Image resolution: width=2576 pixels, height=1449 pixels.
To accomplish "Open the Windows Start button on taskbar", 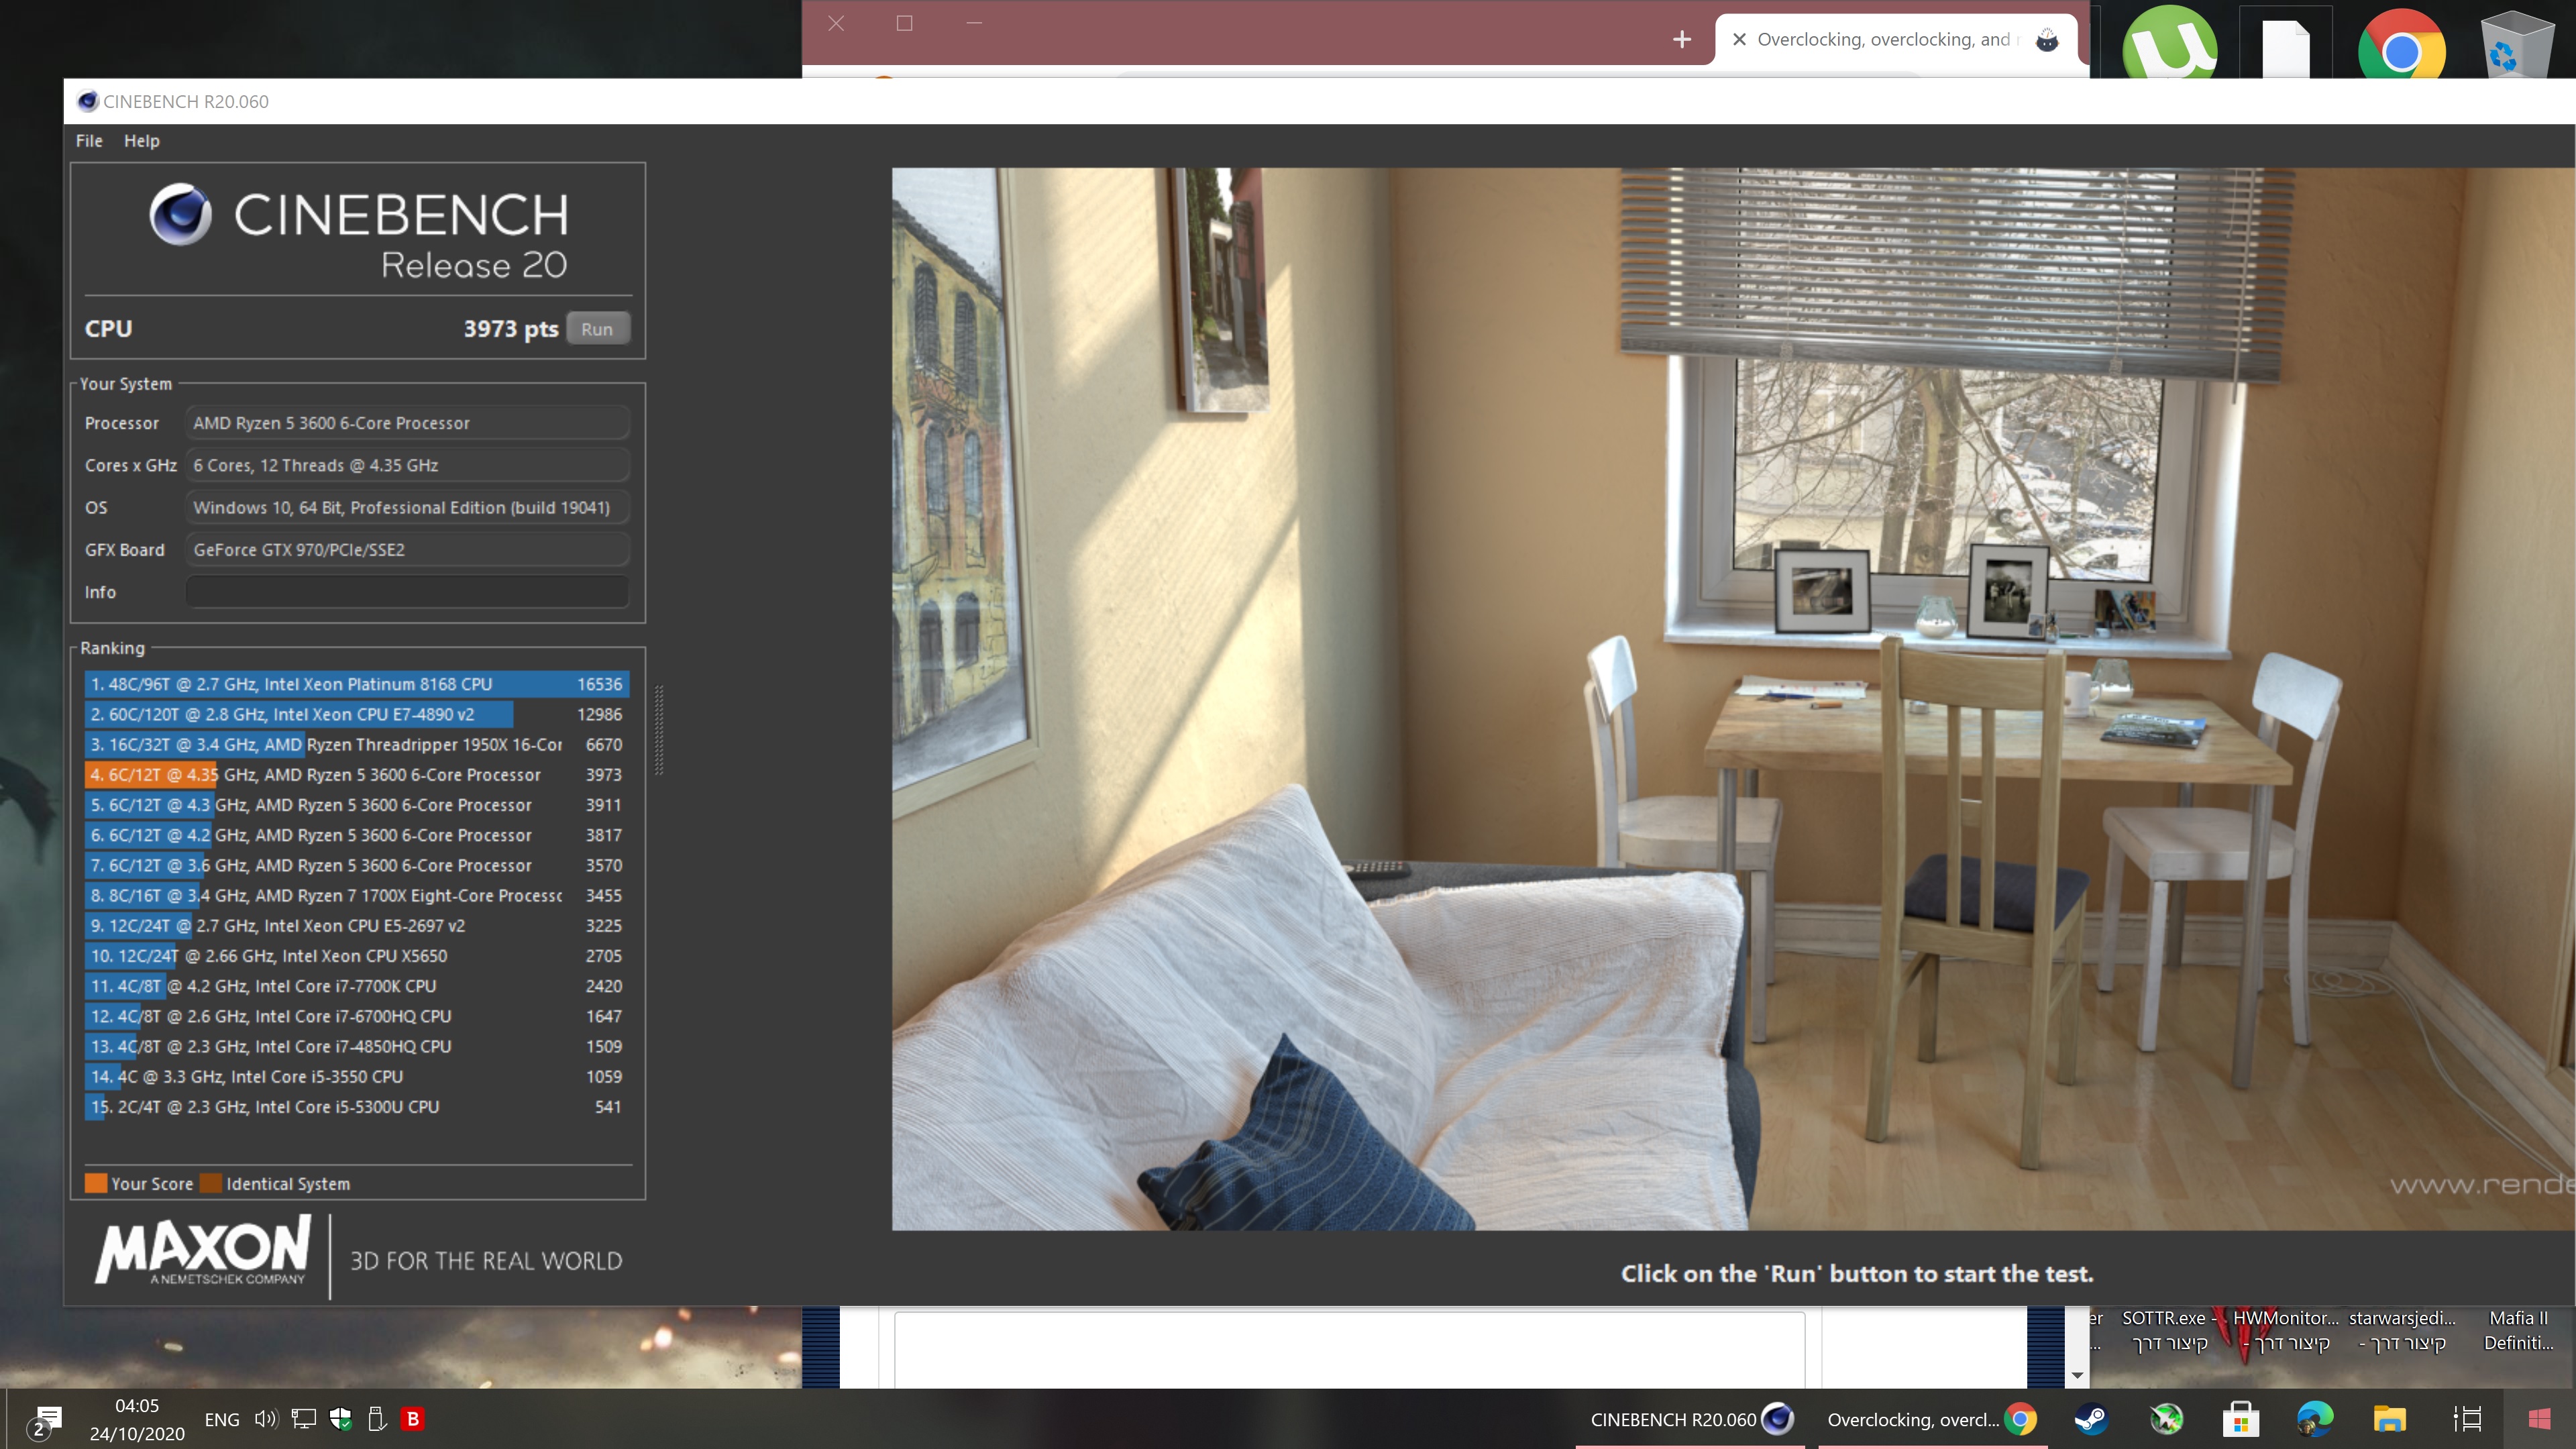I will coord(2539,1419).
